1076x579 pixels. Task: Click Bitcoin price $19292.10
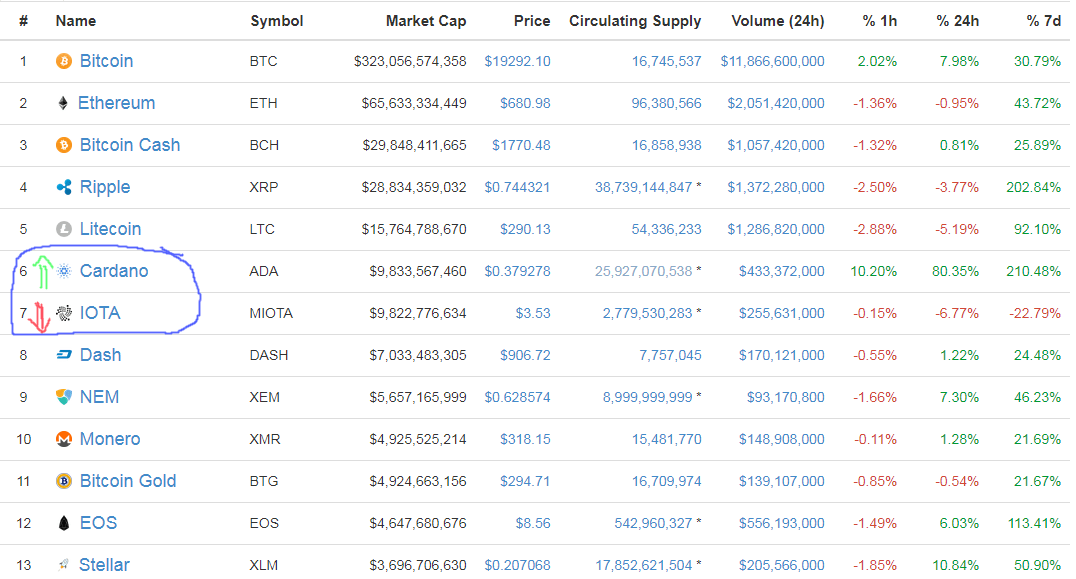(x=517, y=61)
